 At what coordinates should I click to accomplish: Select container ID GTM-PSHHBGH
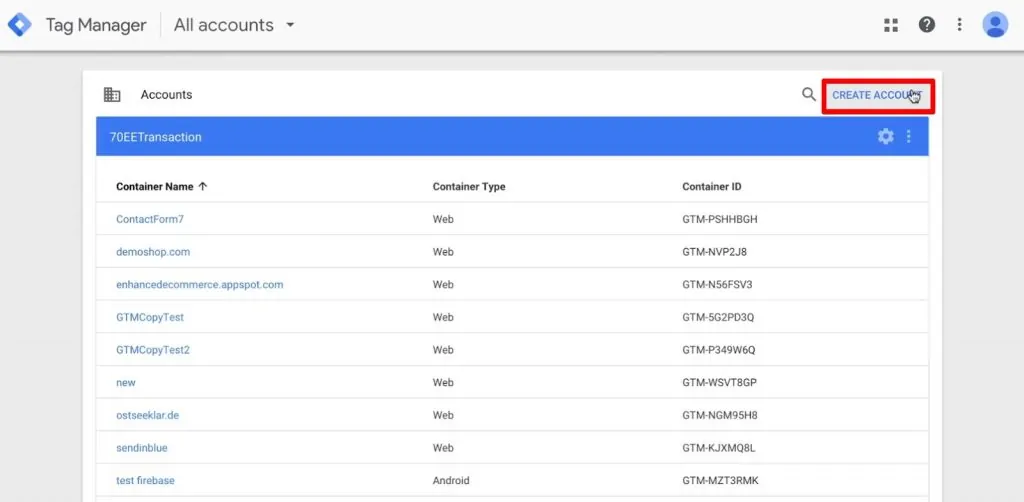(720, 219)
